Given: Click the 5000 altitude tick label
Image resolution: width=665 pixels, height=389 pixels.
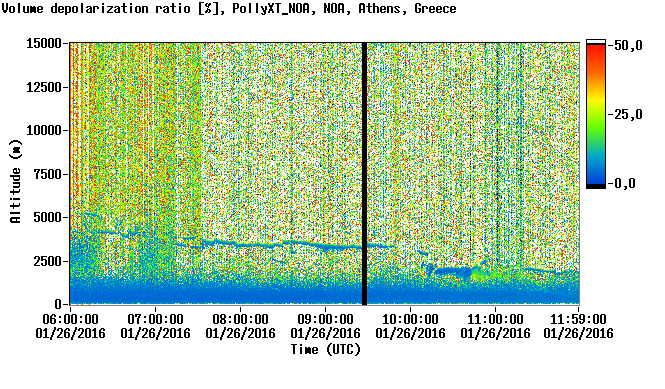Looking at the screenshot, I should point(47,217).
